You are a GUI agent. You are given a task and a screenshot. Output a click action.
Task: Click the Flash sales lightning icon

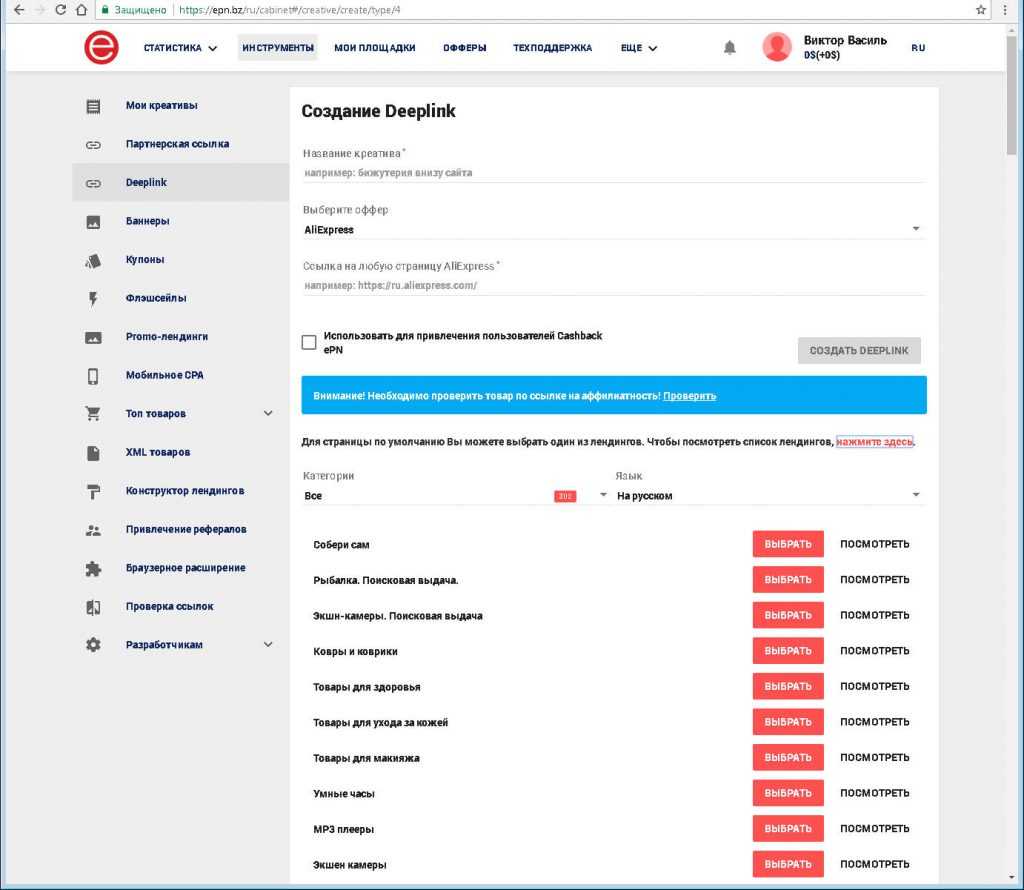pyautogui.click(x=93, y=298)
